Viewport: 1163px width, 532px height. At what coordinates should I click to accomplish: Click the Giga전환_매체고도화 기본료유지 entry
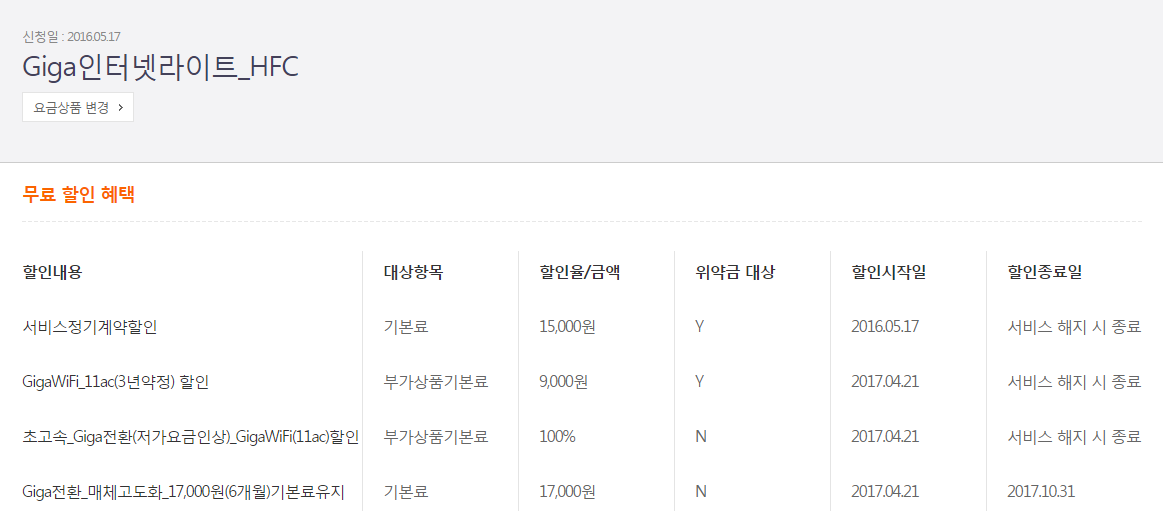click(184, 492)
